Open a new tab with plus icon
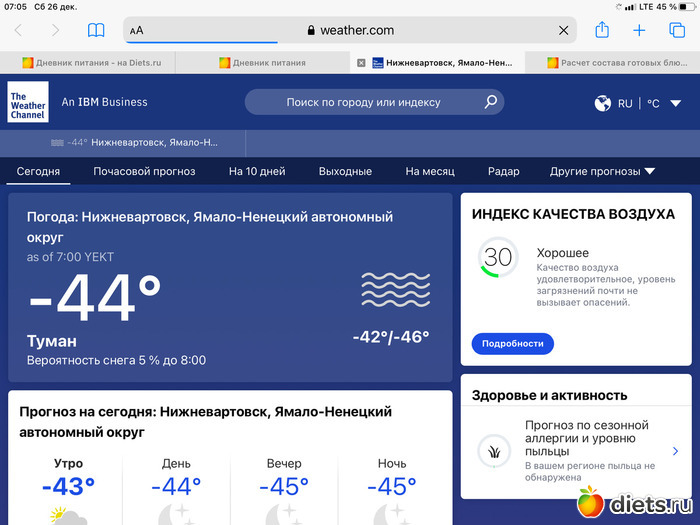The height and width of the screenshot is (525, 700). [x=639, y=30]
